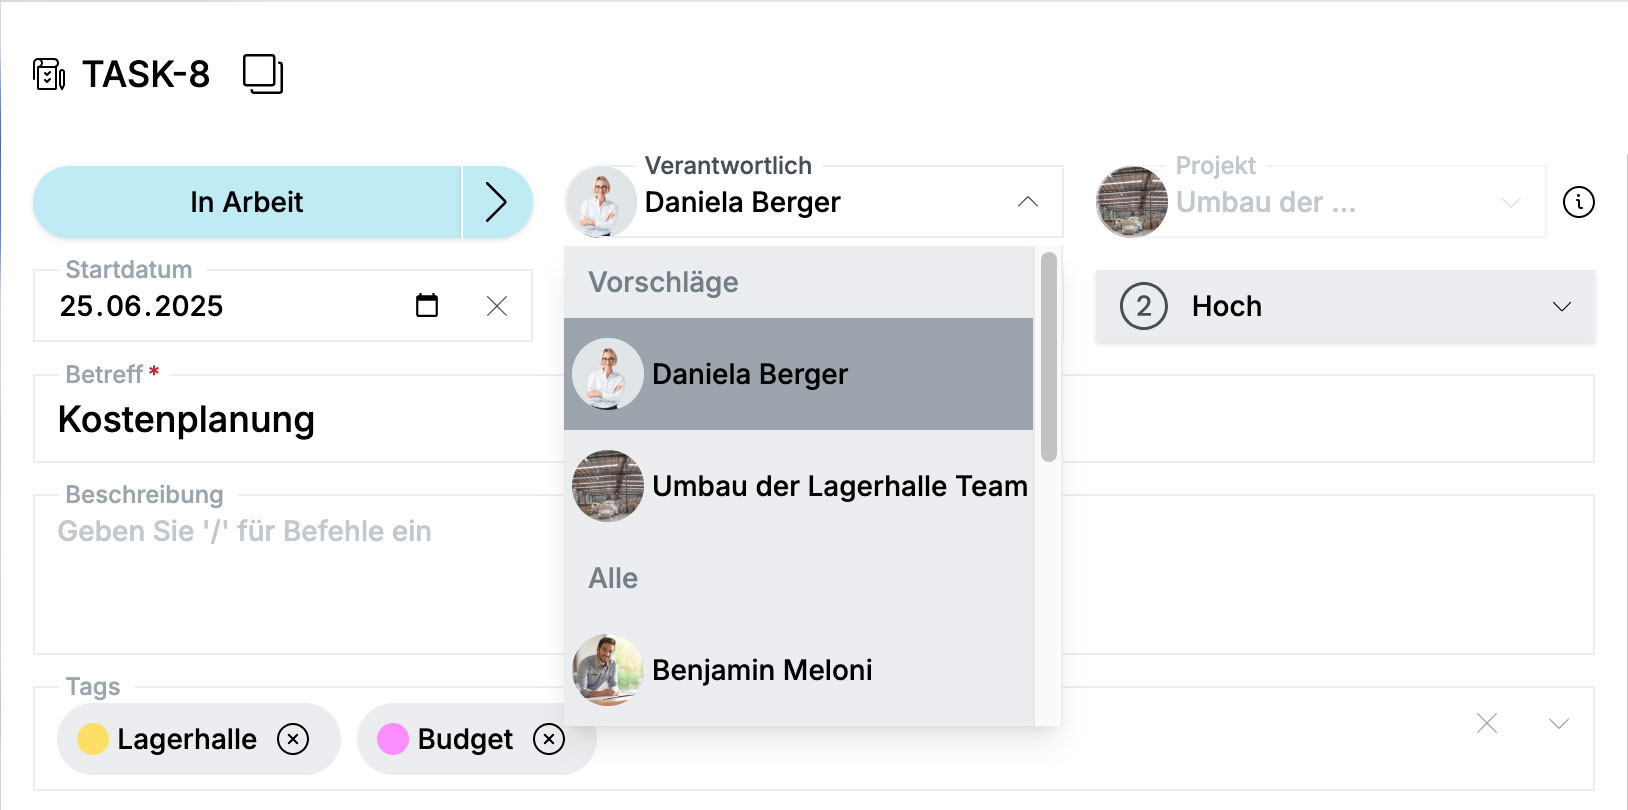
Task: Advance status with the arrow next to In Arbeit
Action: pos(497,202)
